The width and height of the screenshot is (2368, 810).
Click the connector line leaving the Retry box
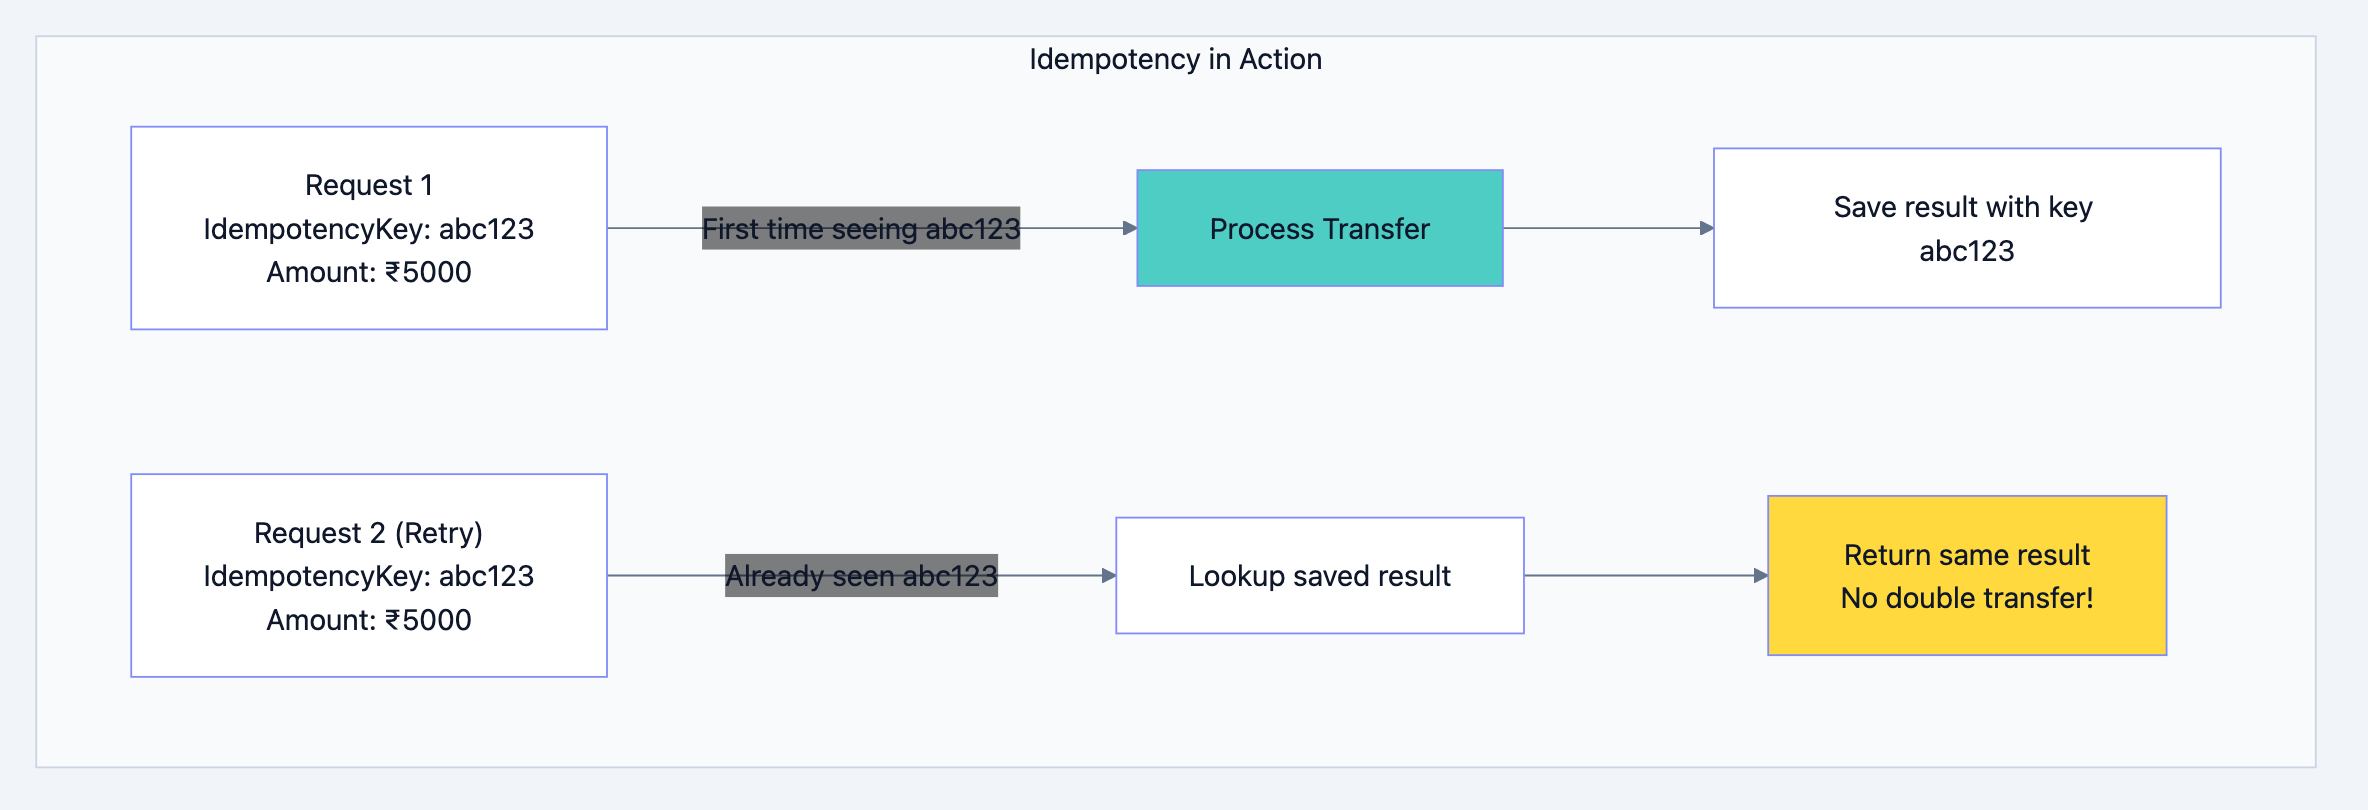pyautogui.click(x=665, y=576)
